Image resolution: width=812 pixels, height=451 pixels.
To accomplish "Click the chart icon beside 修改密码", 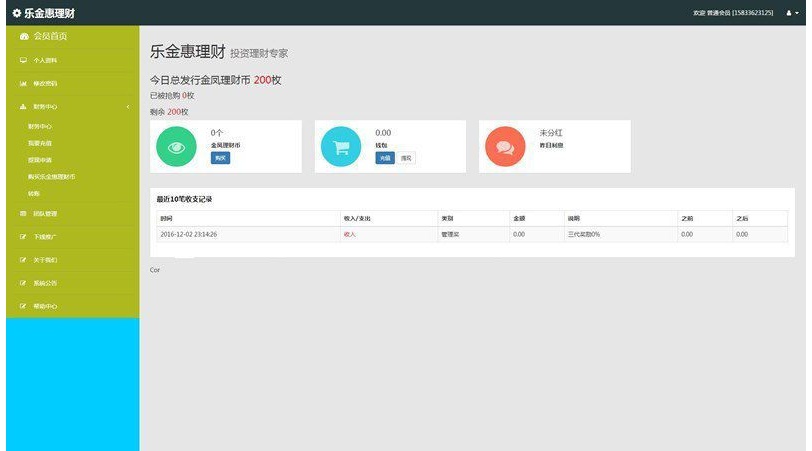I will (x=23, y=83).
